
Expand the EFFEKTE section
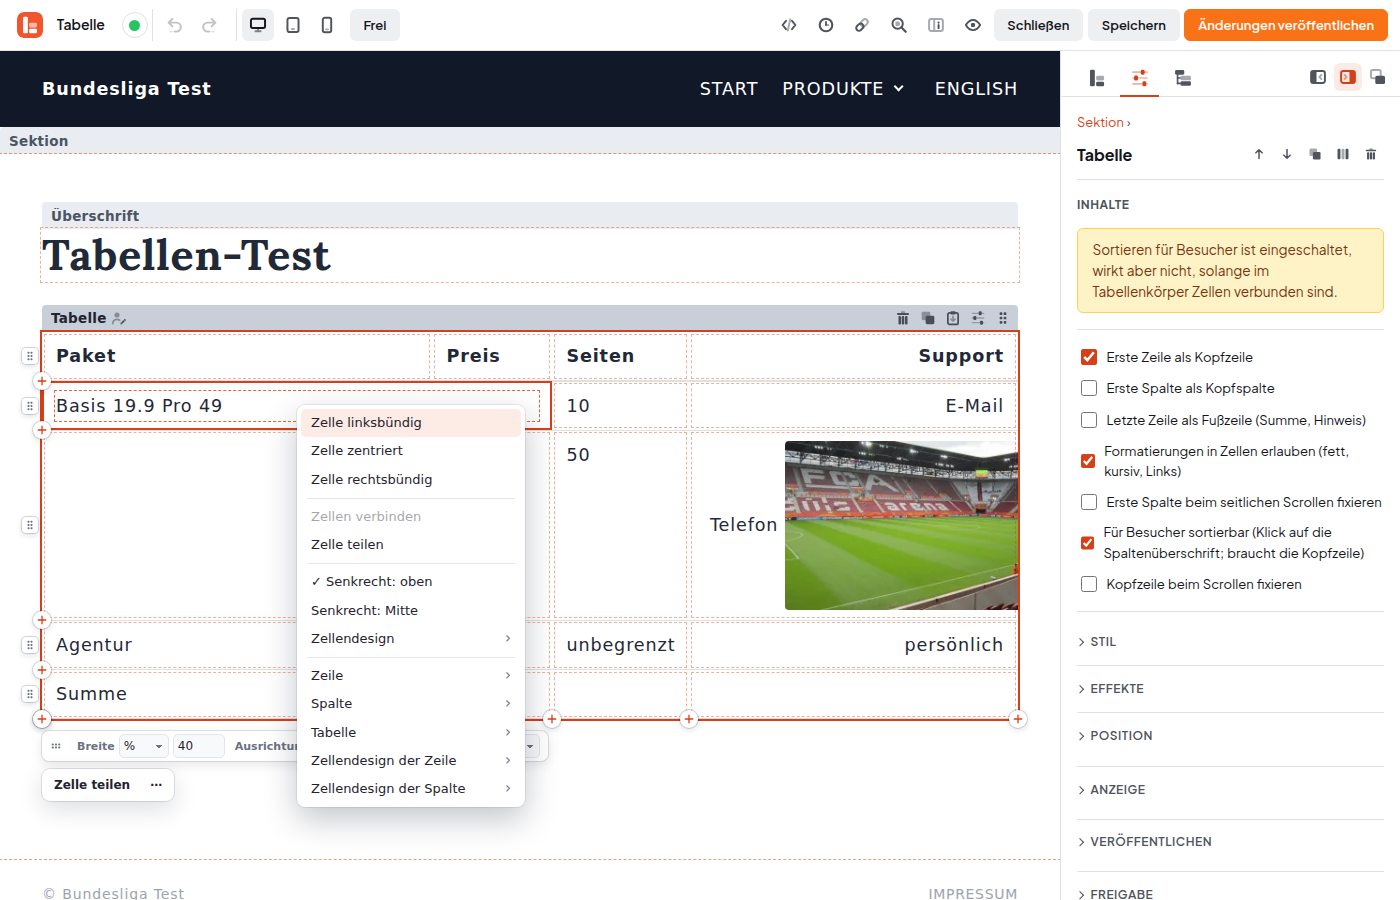[x=1230, y=689]
